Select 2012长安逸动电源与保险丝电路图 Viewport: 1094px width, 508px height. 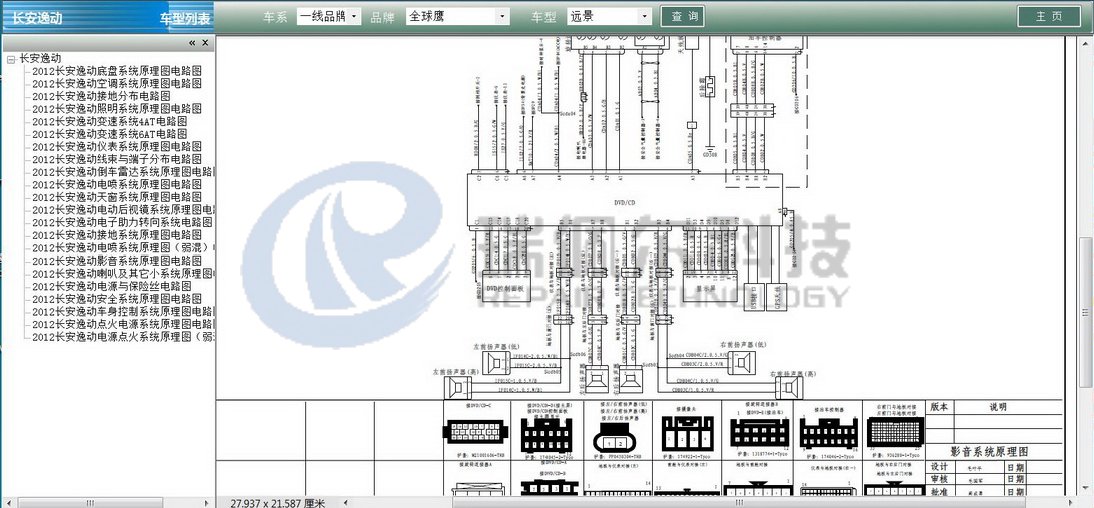pyautogui.click(x=112, y=286)
